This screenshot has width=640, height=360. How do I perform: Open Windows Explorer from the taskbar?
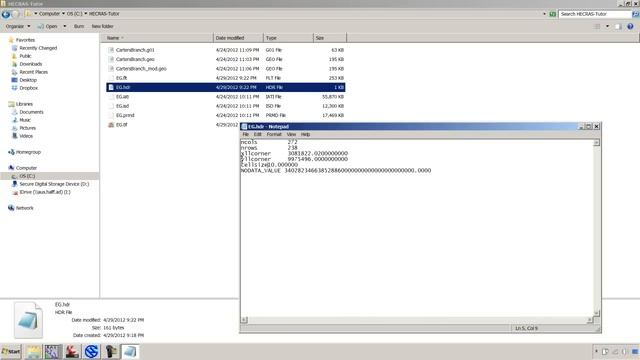(x=34, y=351)
